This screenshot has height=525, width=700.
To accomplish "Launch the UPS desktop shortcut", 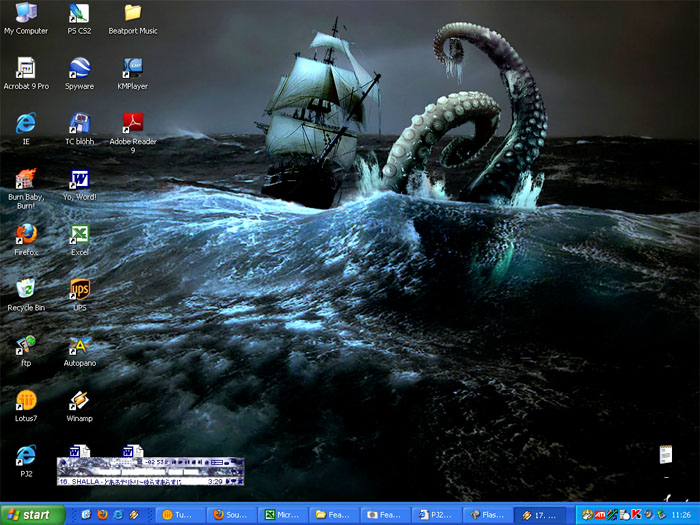I will 79,290.
